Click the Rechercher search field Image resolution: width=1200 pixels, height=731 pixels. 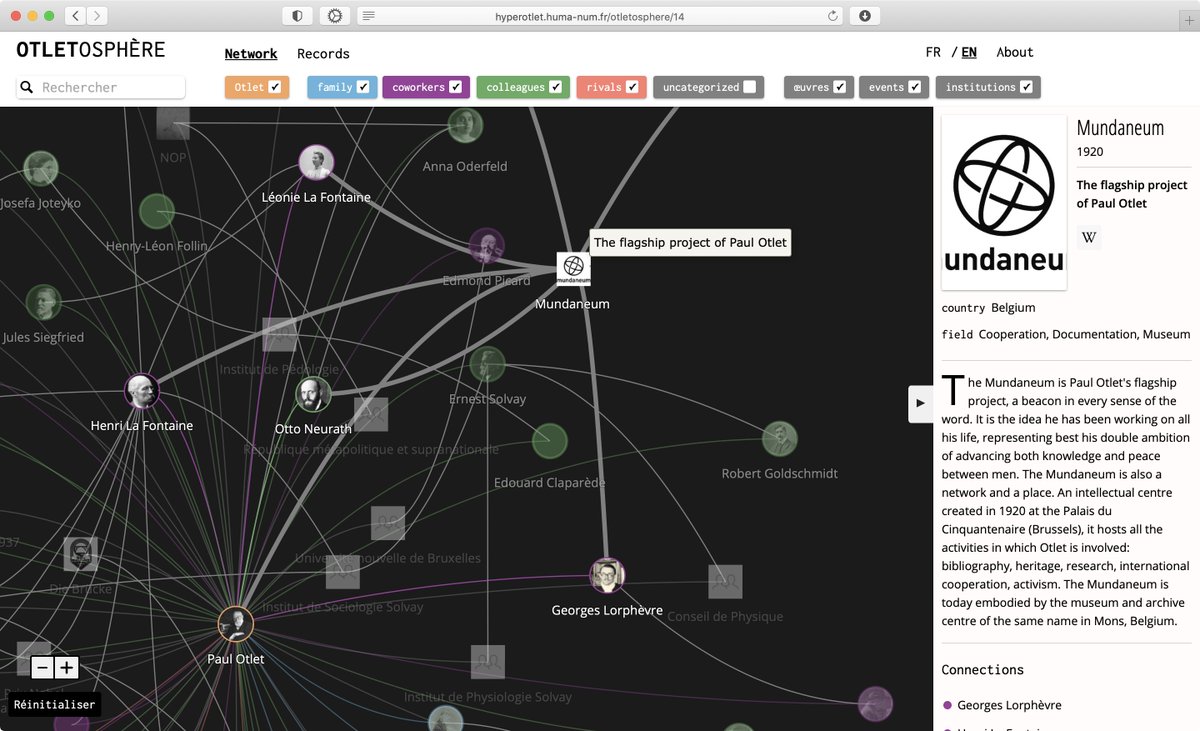click(x=101, y=87)
